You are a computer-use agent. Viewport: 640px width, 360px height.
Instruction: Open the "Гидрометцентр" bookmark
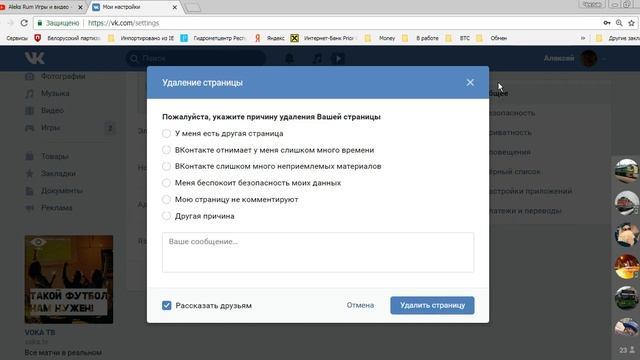click(213, 38)
